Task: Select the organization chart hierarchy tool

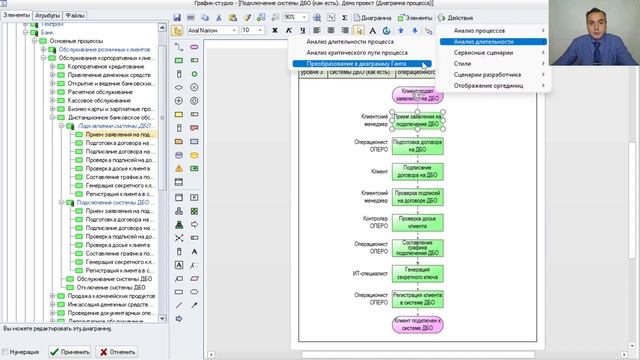Action: point(179,211)
